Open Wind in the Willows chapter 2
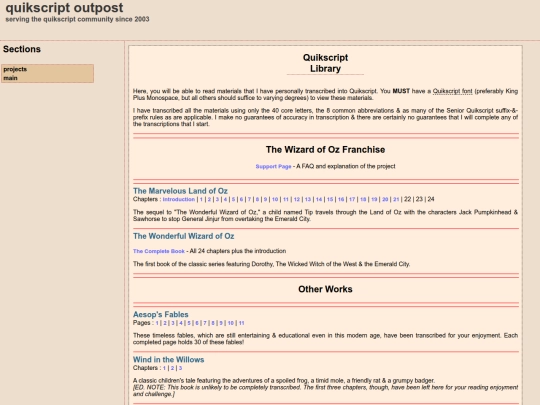 172,368
